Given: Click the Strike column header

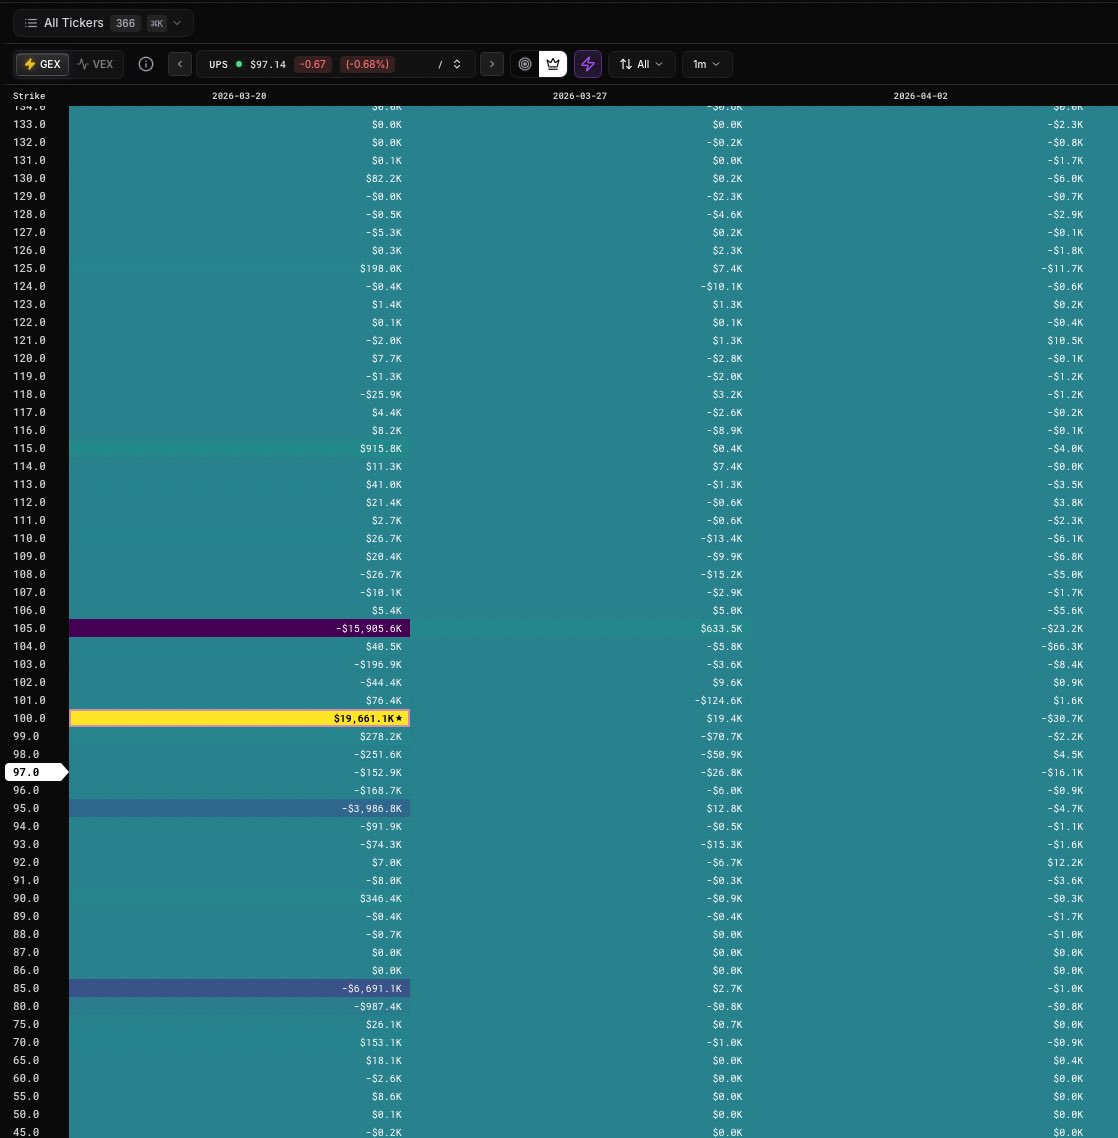Looking at the screenshot, I should point(29,96).
